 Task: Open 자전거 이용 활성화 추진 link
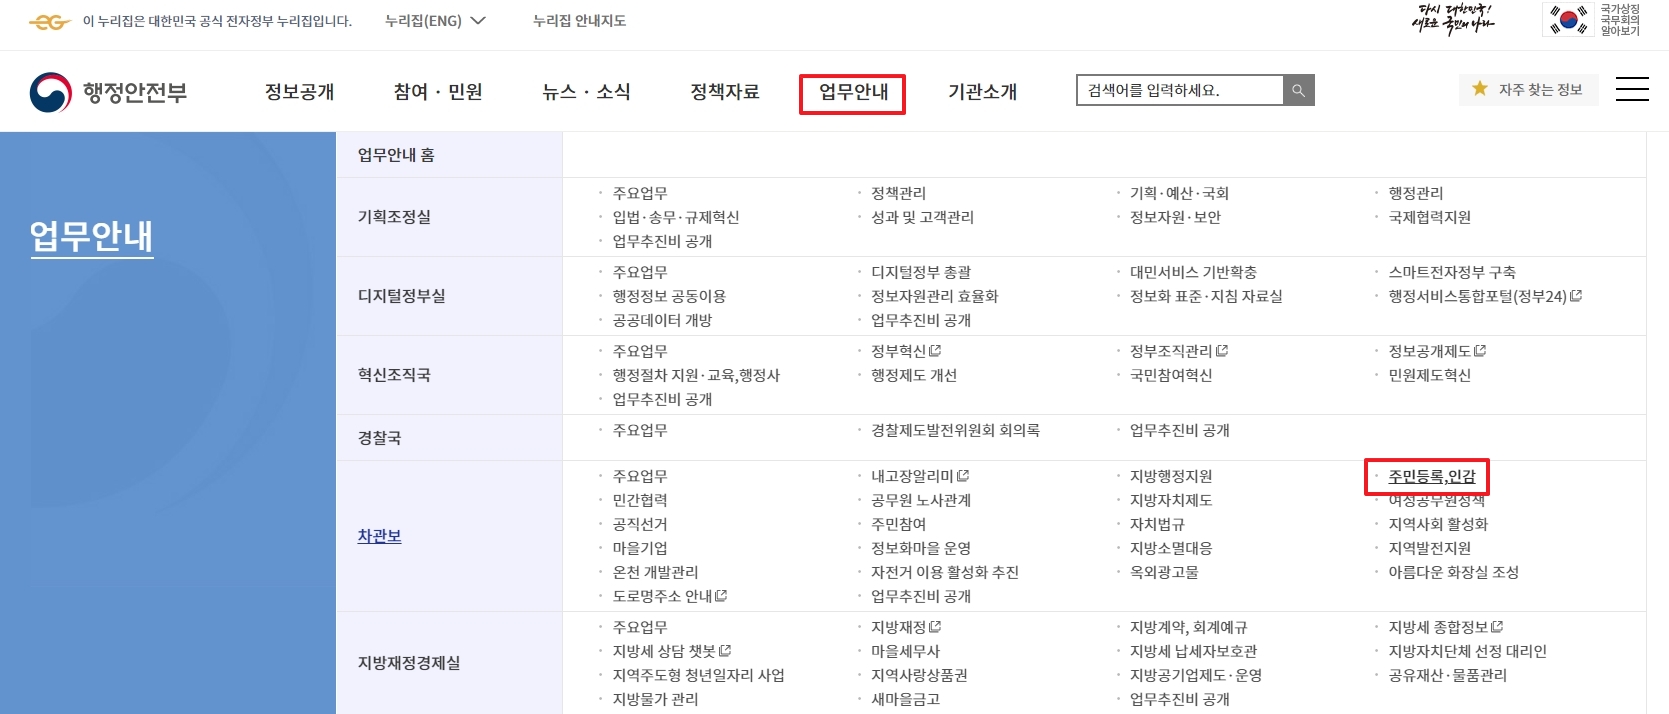click(945, 572)
